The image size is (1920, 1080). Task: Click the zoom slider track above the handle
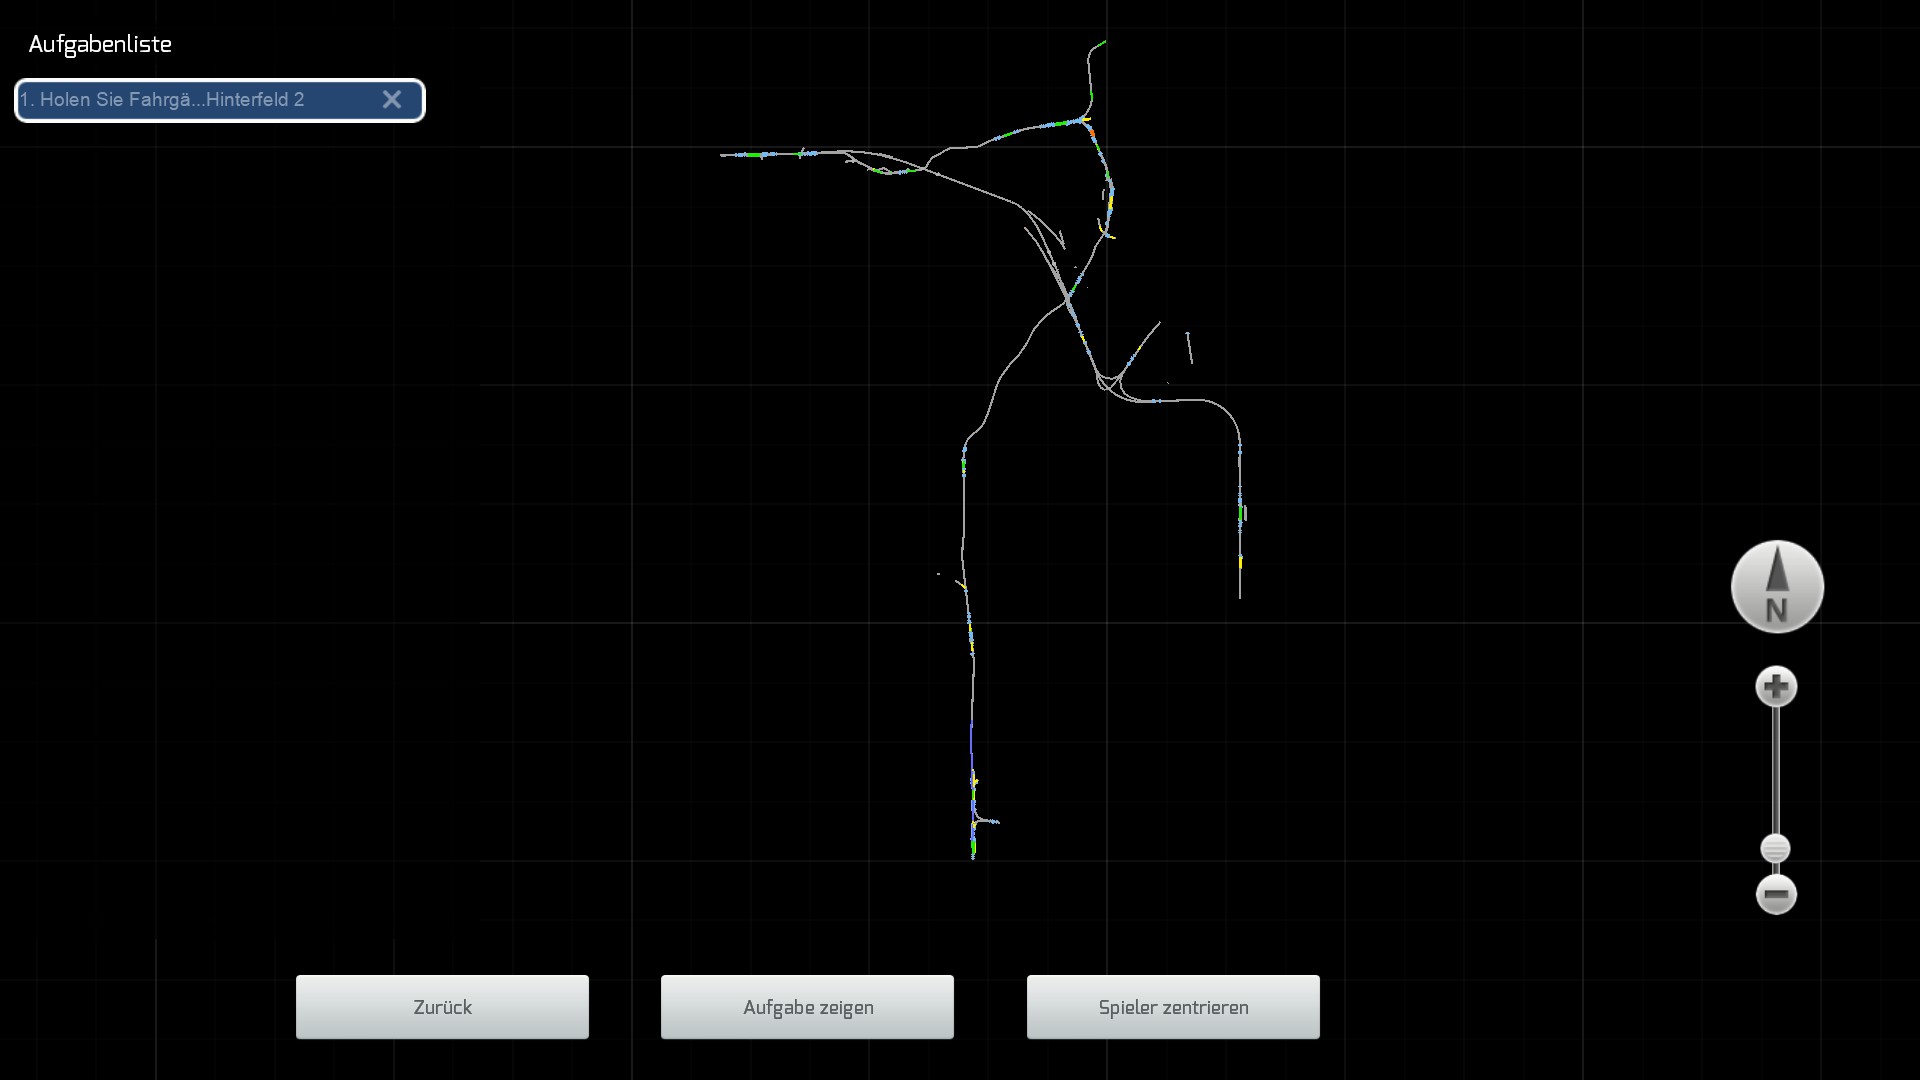tap(1776, 770)
